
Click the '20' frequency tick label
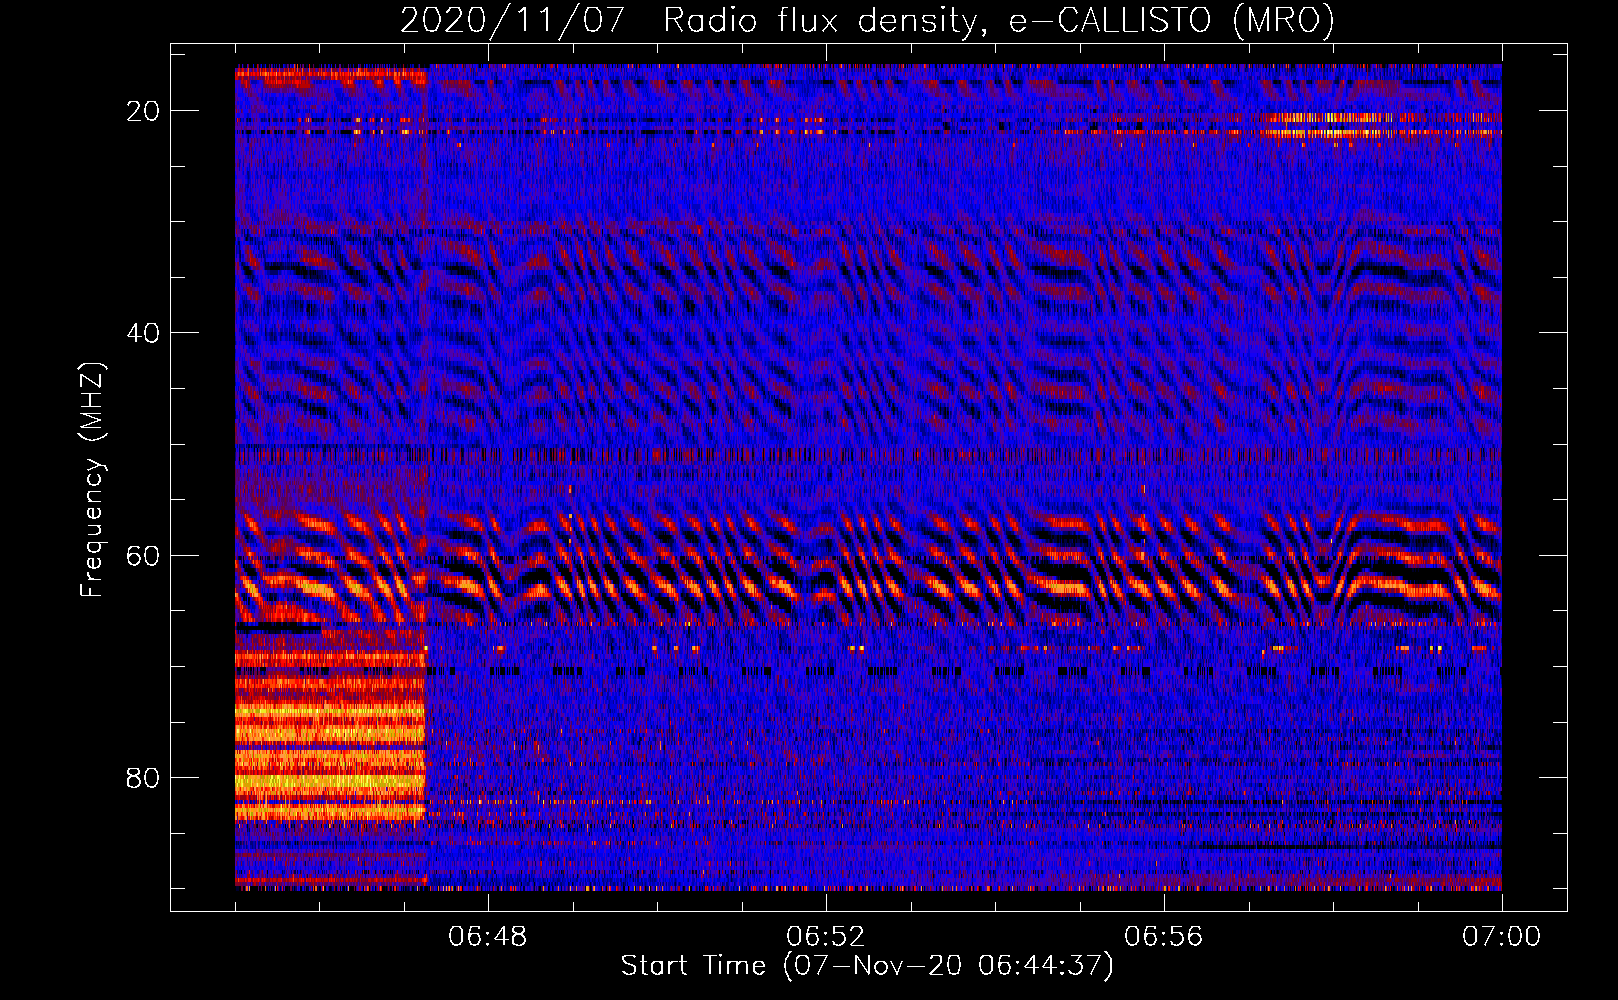(144, 111)
